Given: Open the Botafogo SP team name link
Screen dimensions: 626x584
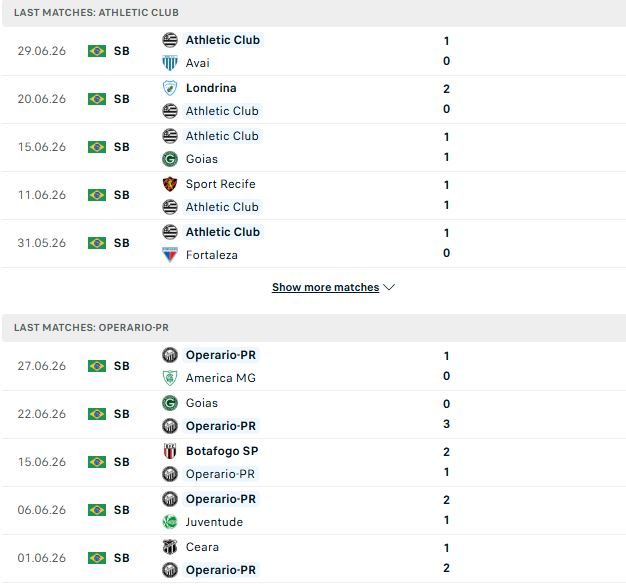Looking at the screenshot, I should (x=222, y=451).
